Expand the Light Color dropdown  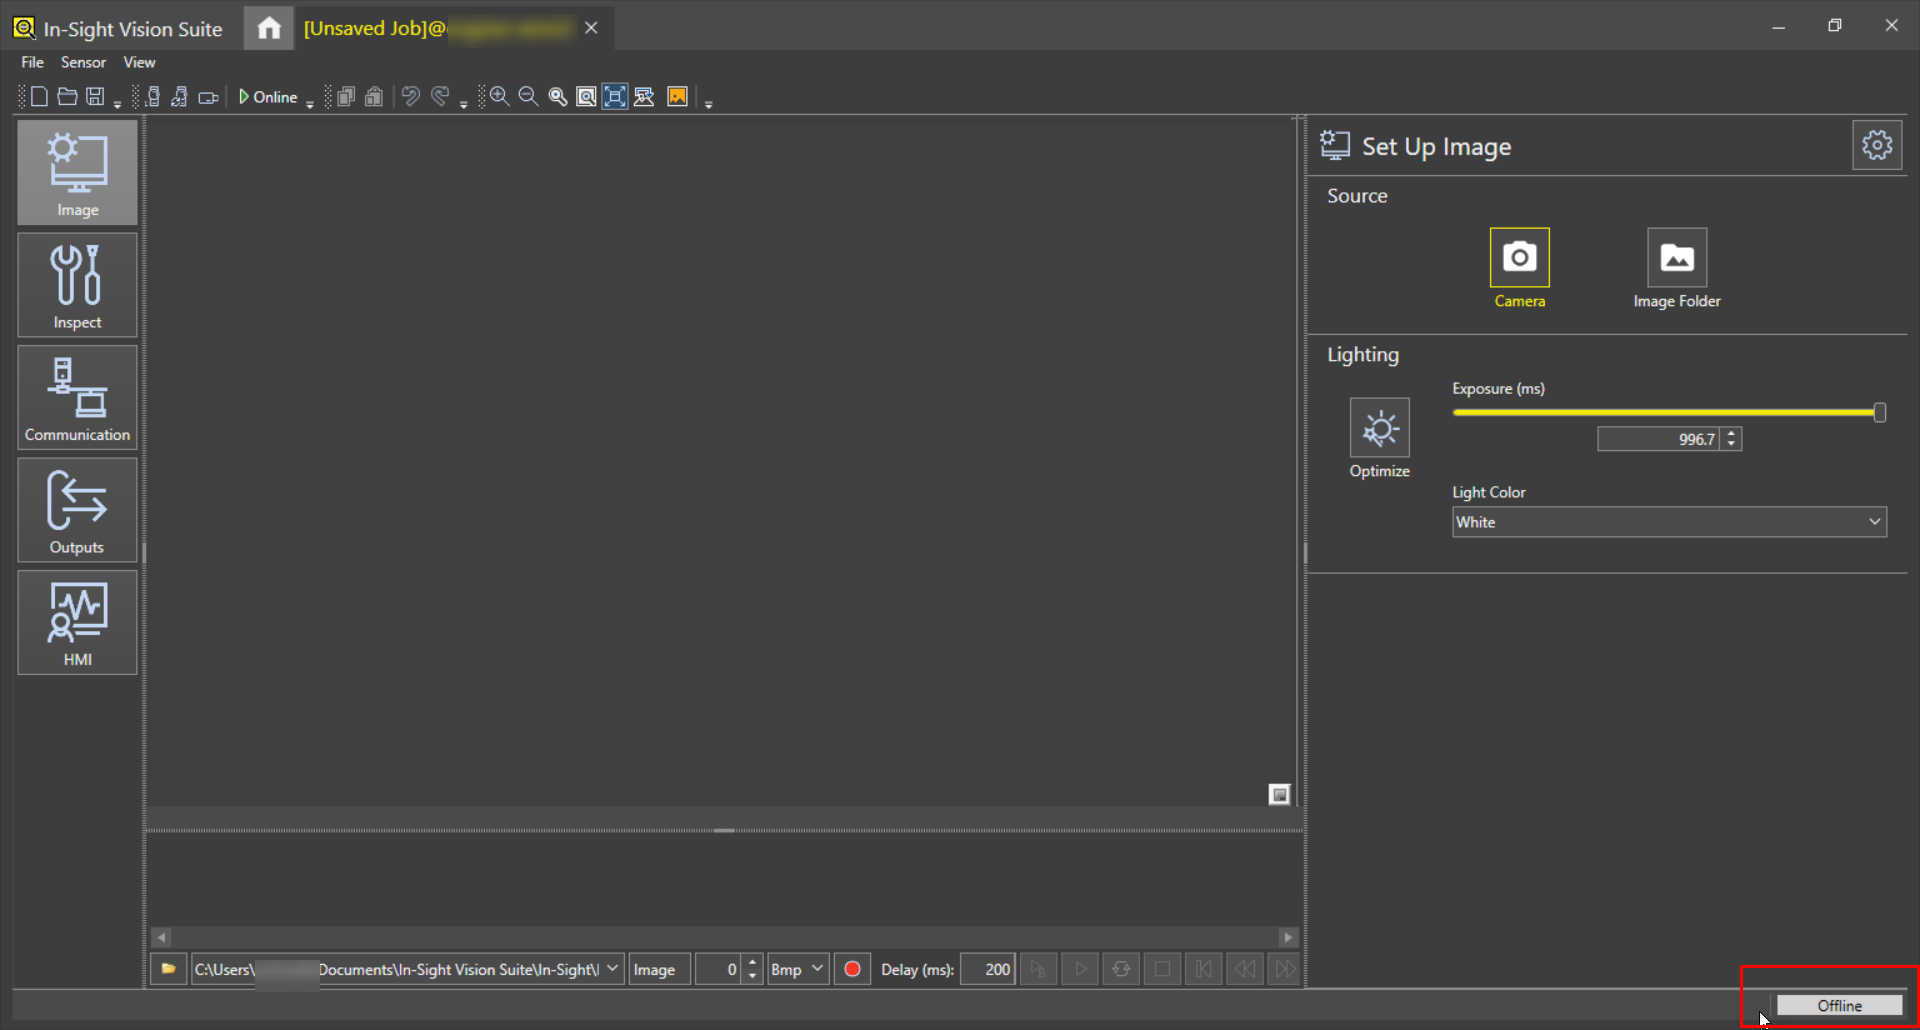click(1668, 522)
